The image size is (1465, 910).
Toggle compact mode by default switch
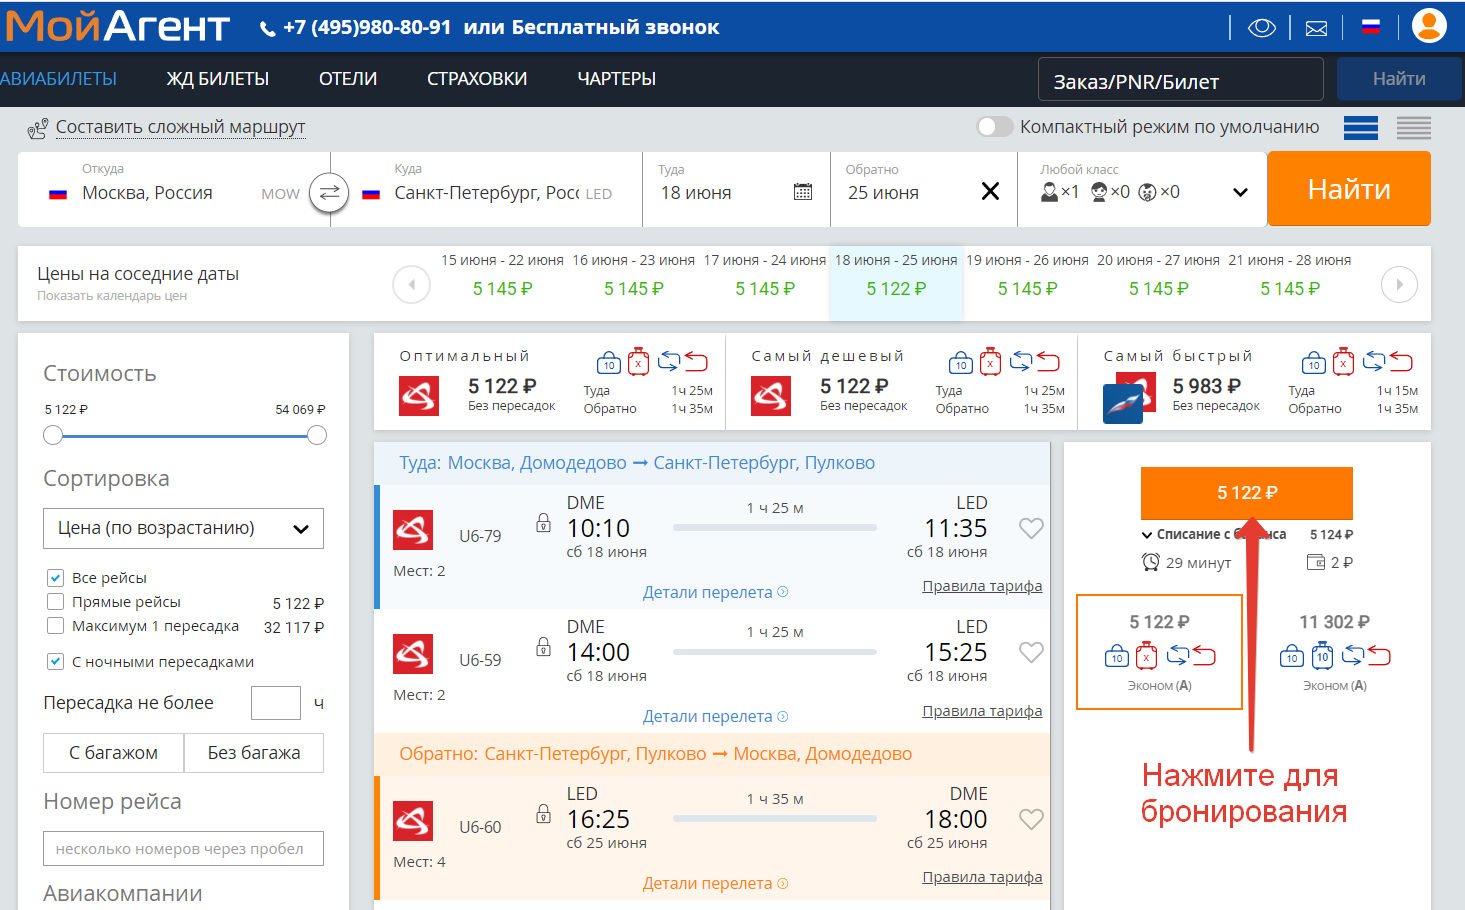[x=995, y=127]
